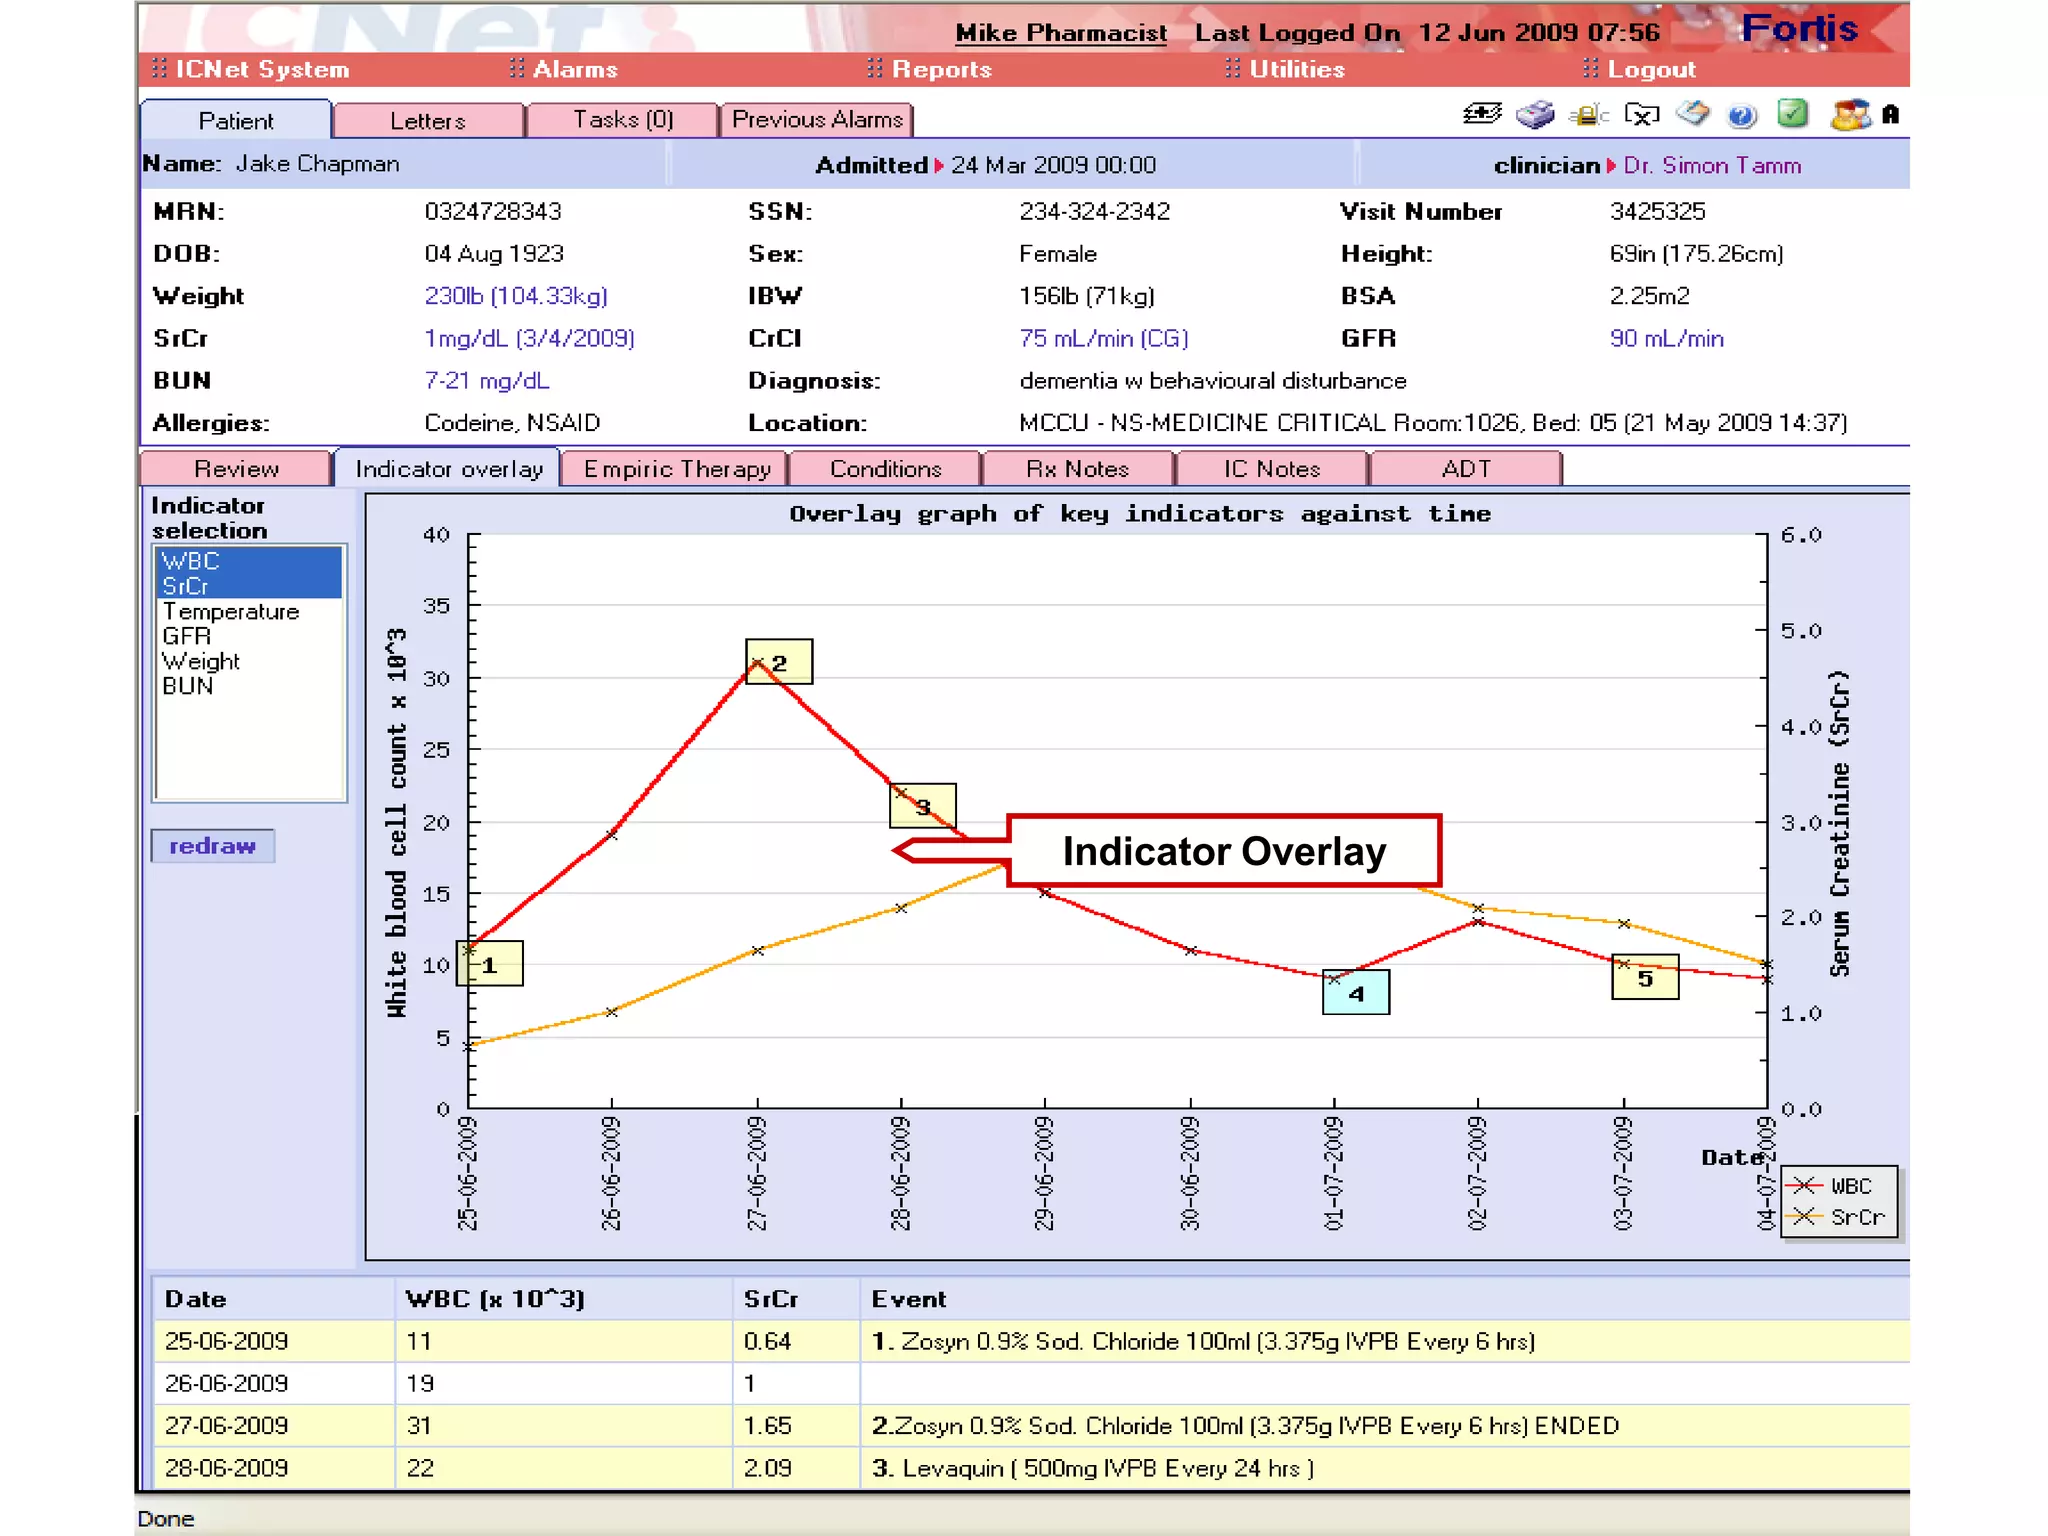Image resolution: width=2048 pixels, height=1536 pixels.
Task: Click the Mike Pharmacist user link
Action: click(x=1061, y=33)
